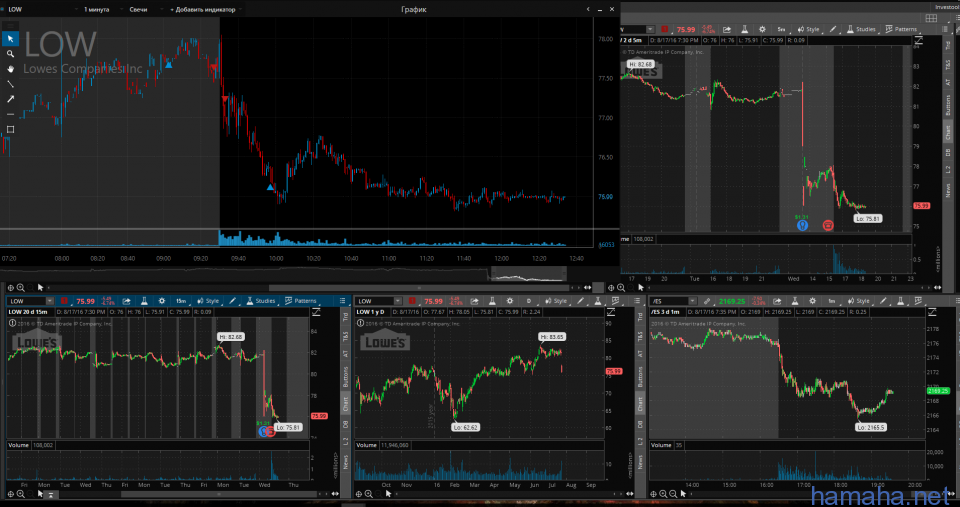Click the red earnings phone marker on top-right chart

(x=828, y=225)
